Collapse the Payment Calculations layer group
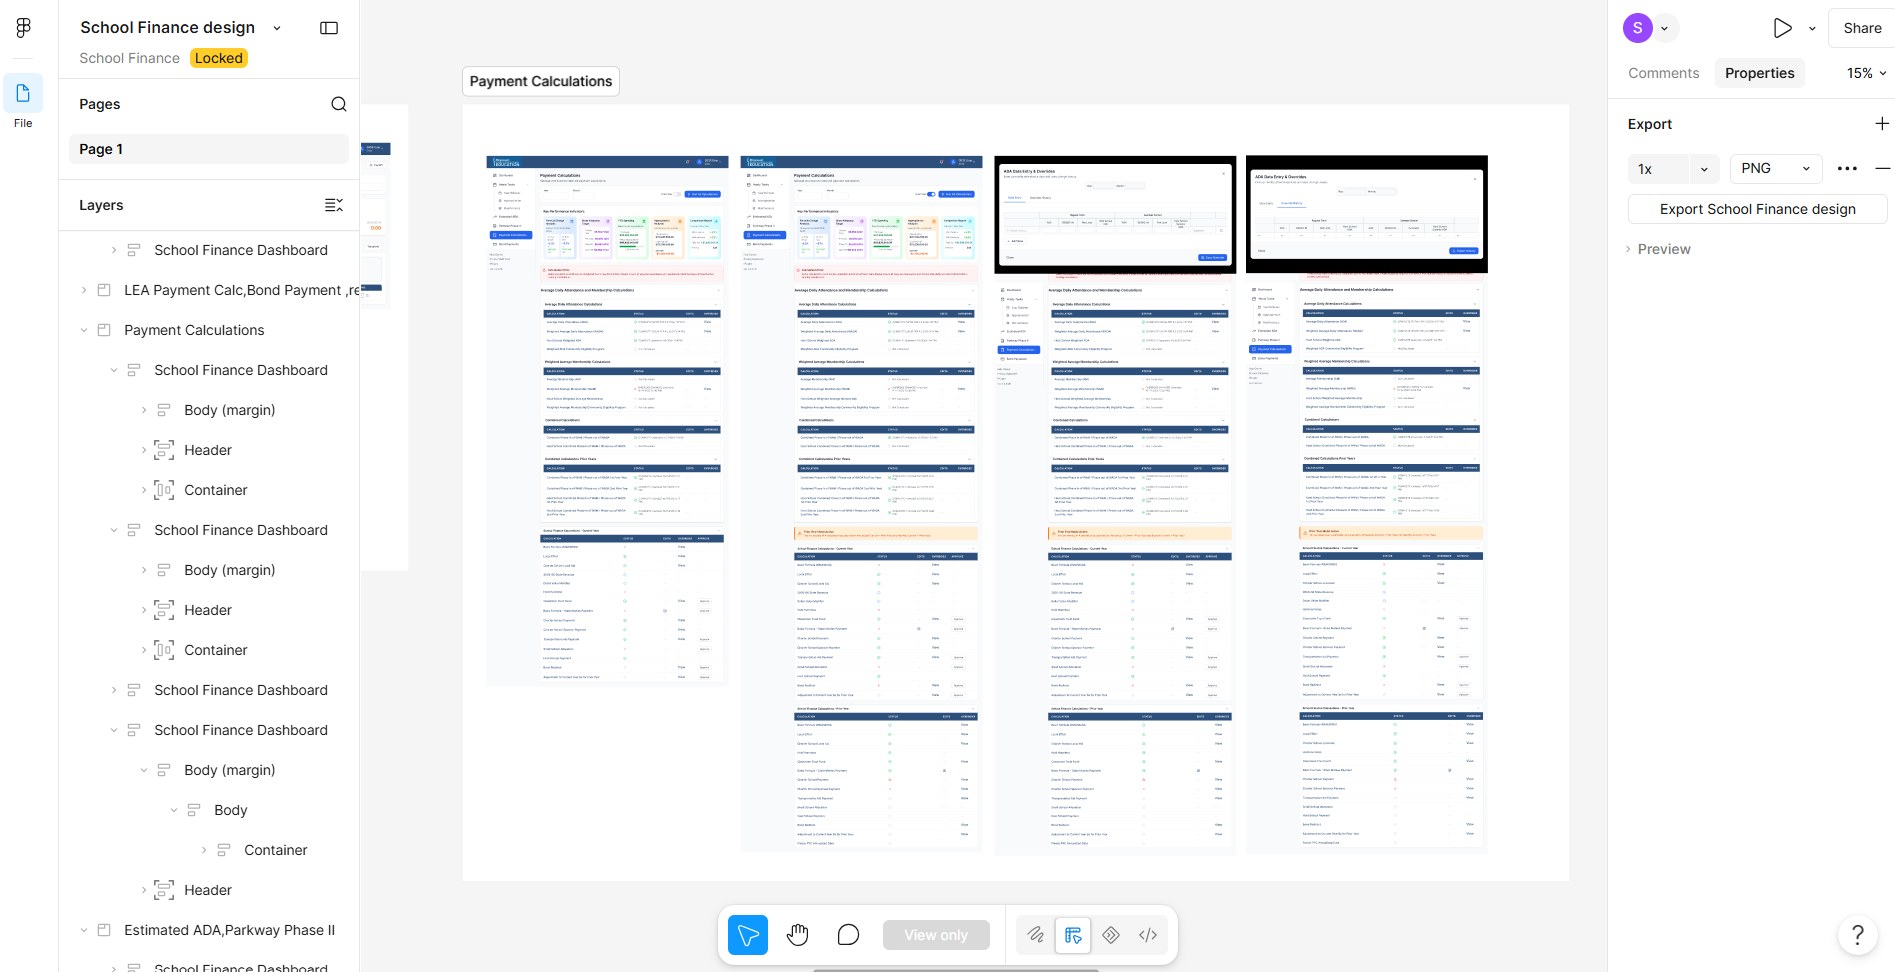Viewport: 1895px width, 972px height. pyautogui.click(x=84, y=330)
